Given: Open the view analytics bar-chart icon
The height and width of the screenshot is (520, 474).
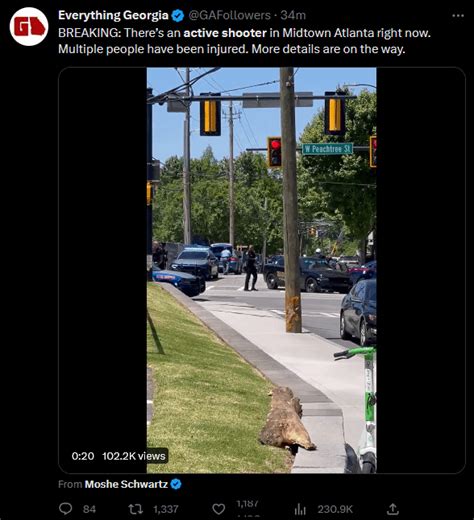Looking at the screenshot, I should point(300,509).
